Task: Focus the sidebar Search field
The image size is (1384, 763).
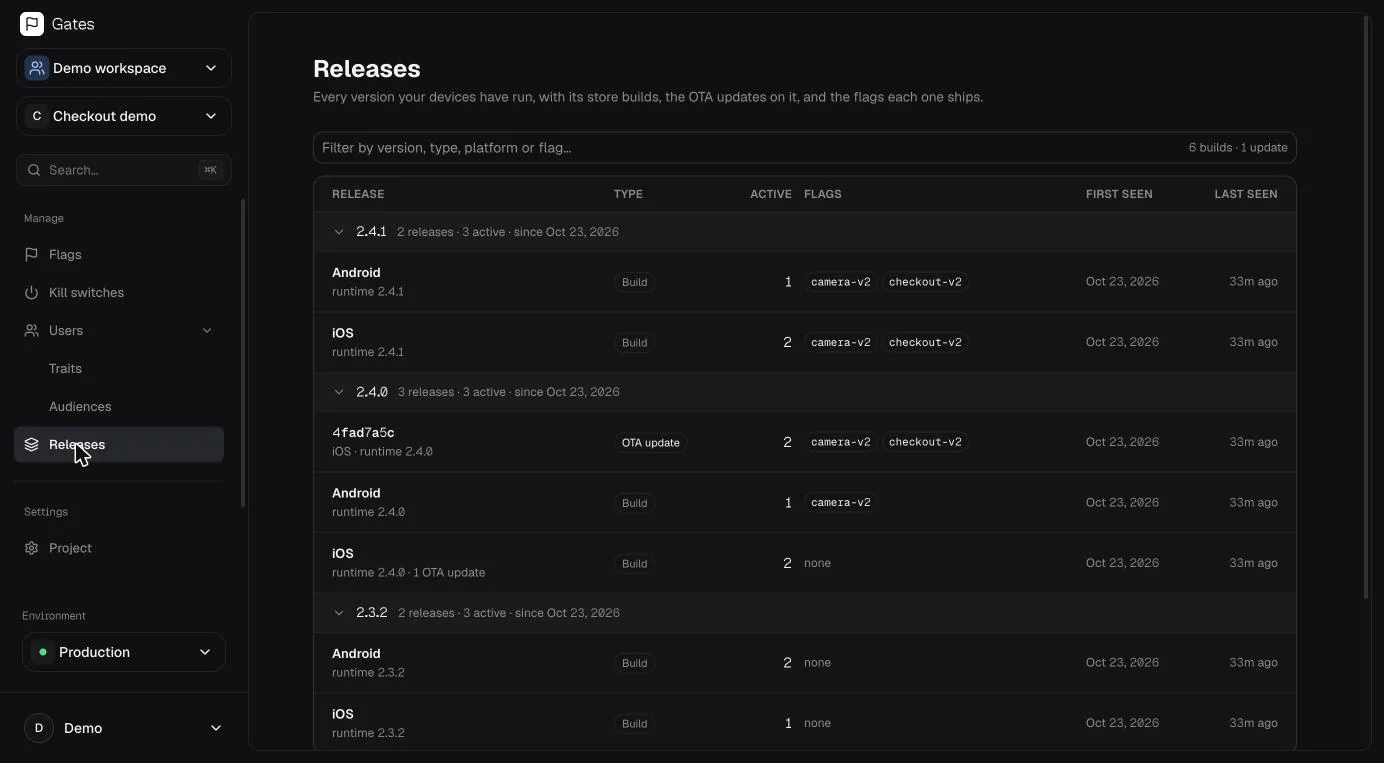Action: tap(124, 170)
